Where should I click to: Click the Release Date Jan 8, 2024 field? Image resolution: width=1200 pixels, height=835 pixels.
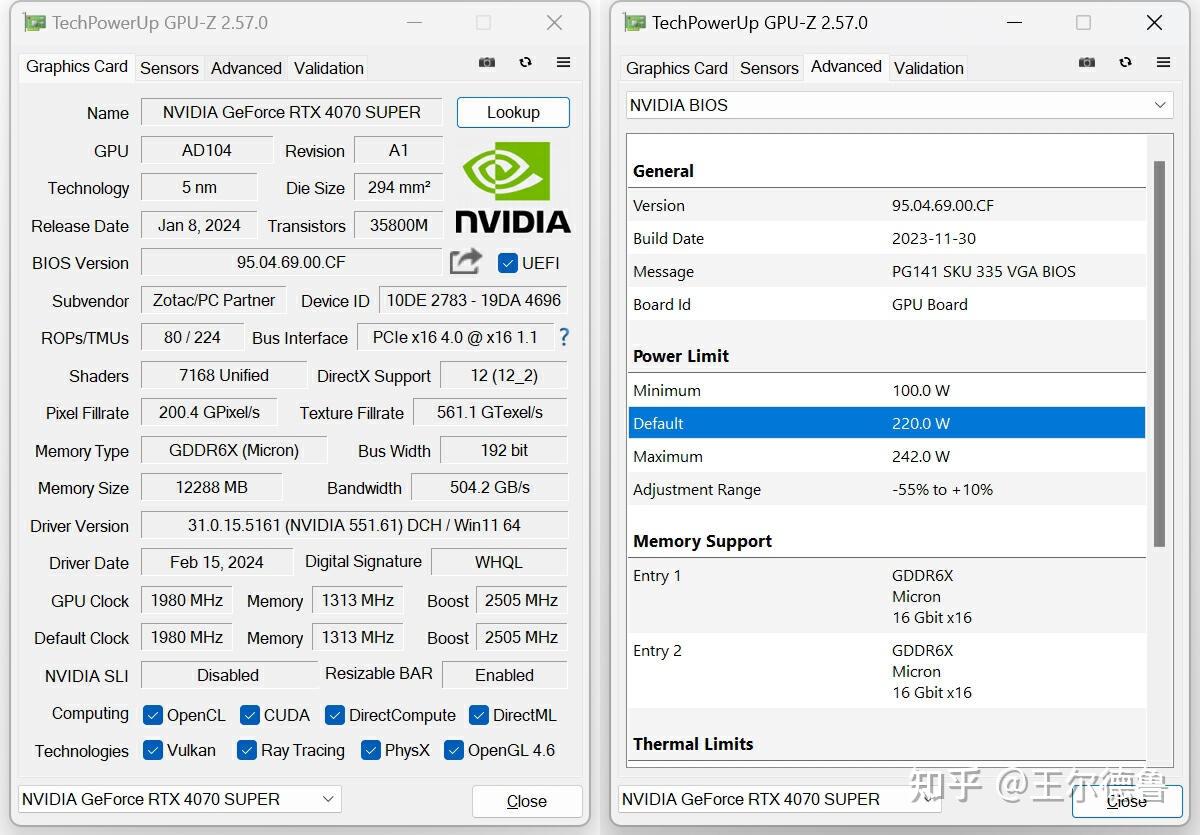point(199,225)
